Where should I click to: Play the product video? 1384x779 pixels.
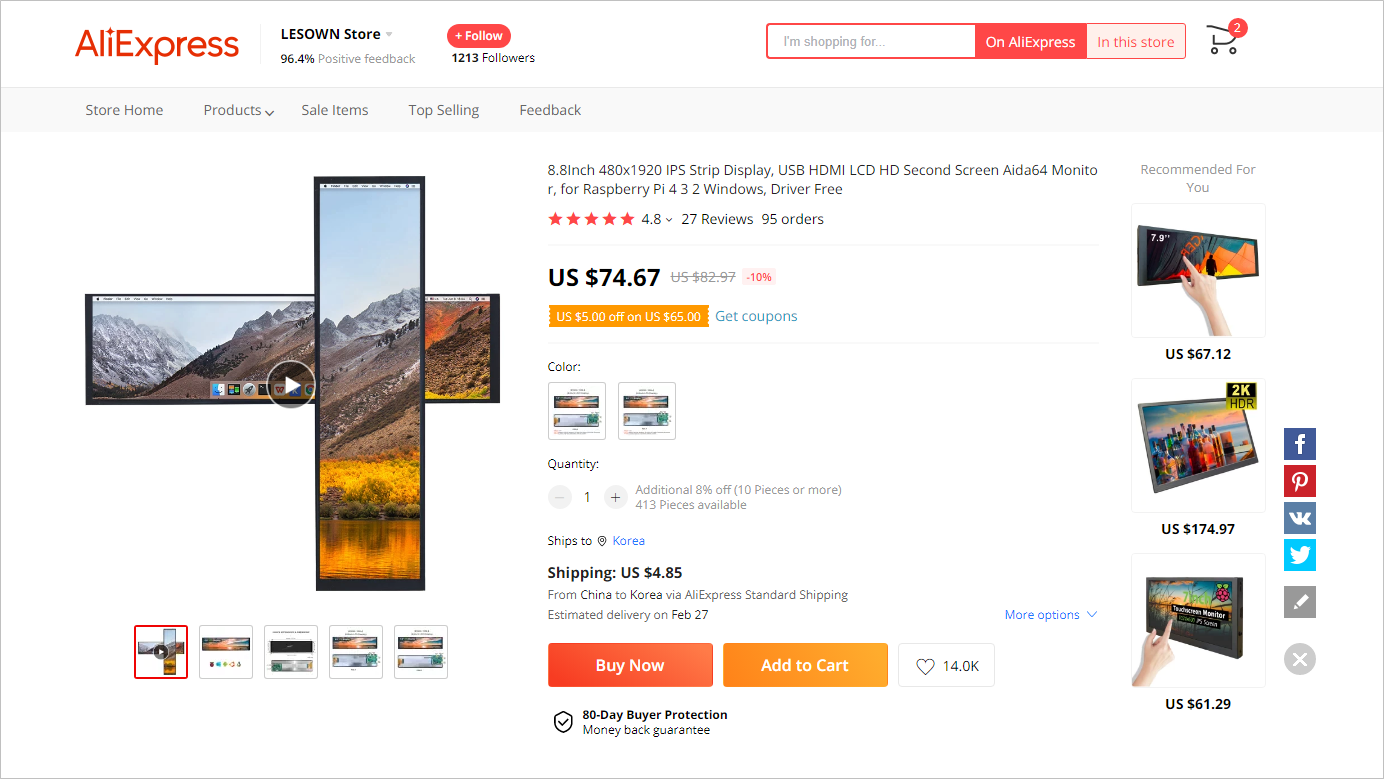(290, 385)
